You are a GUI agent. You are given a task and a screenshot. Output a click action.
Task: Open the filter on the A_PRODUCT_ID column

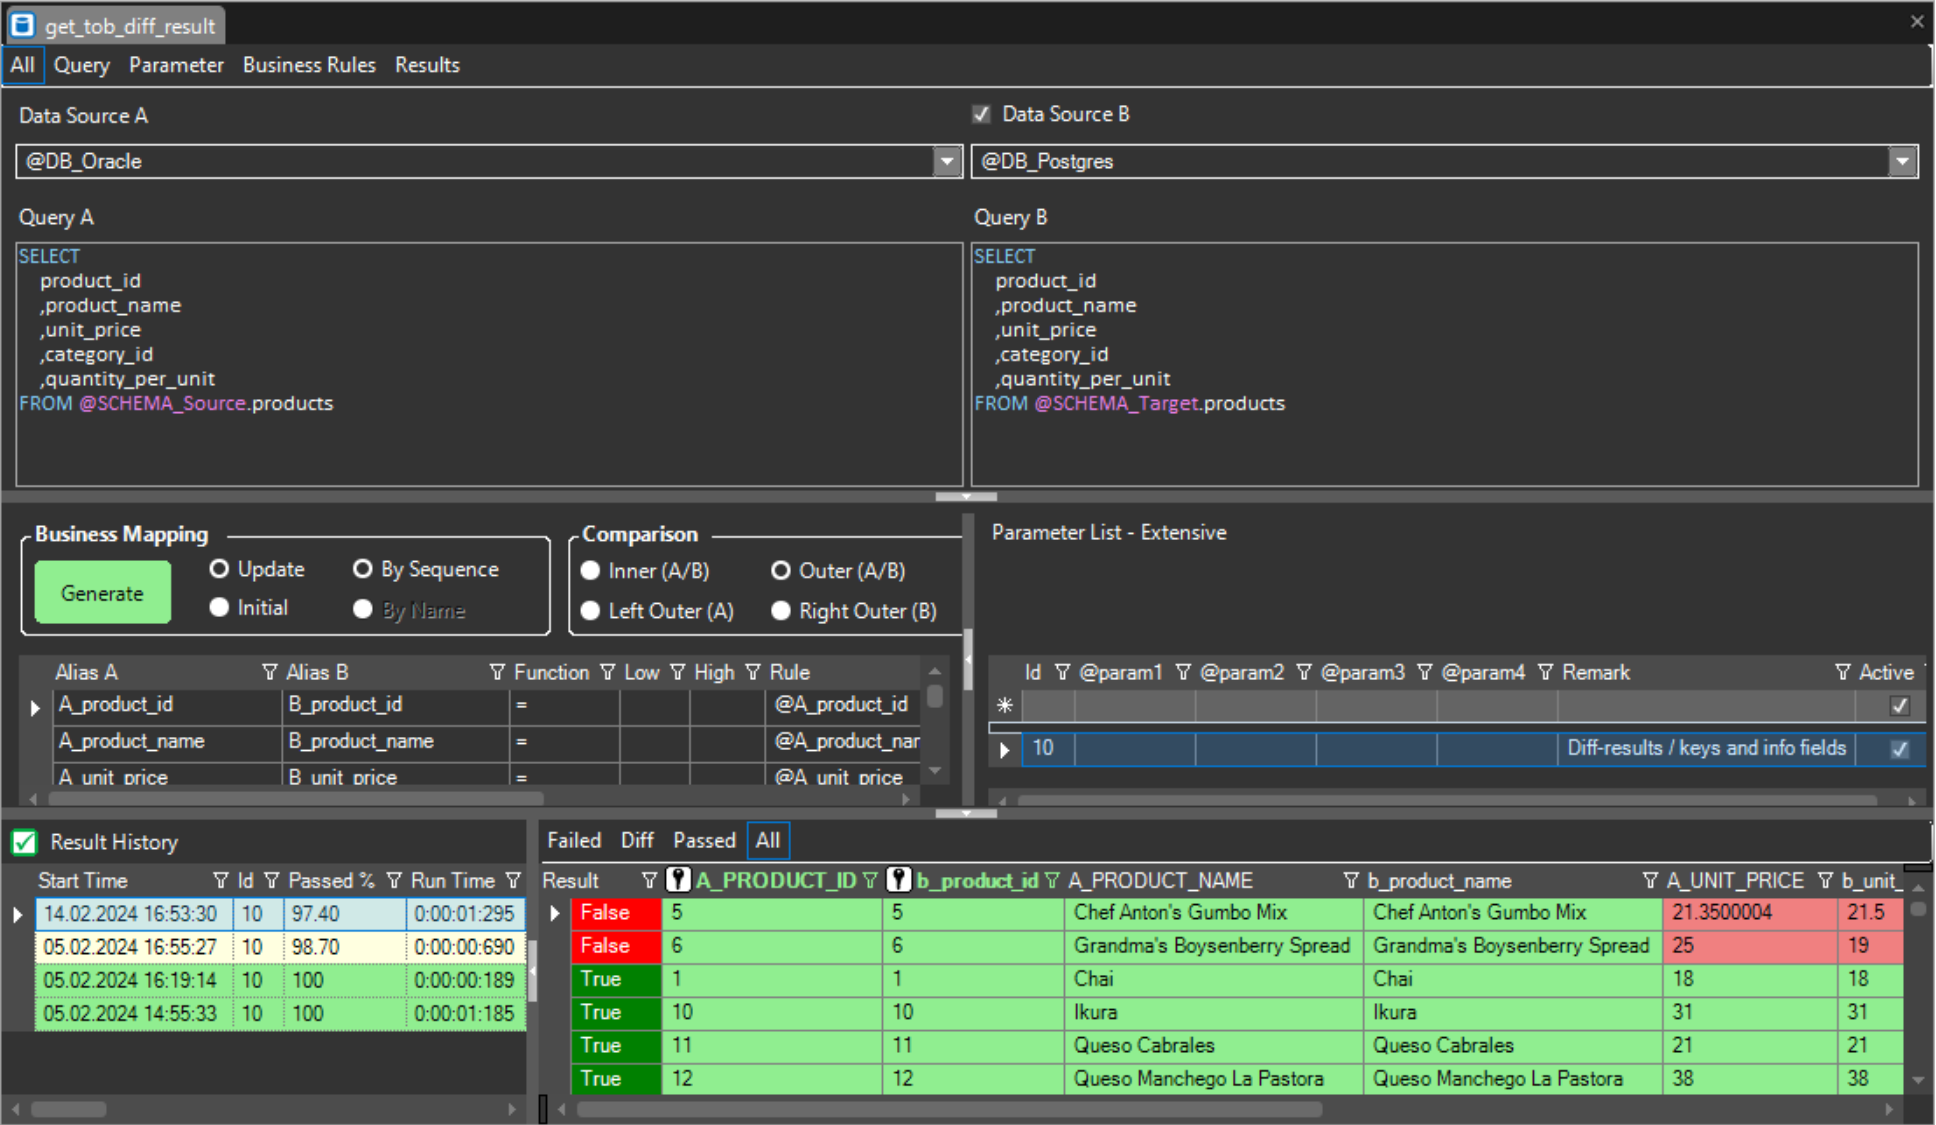(870, 881)
